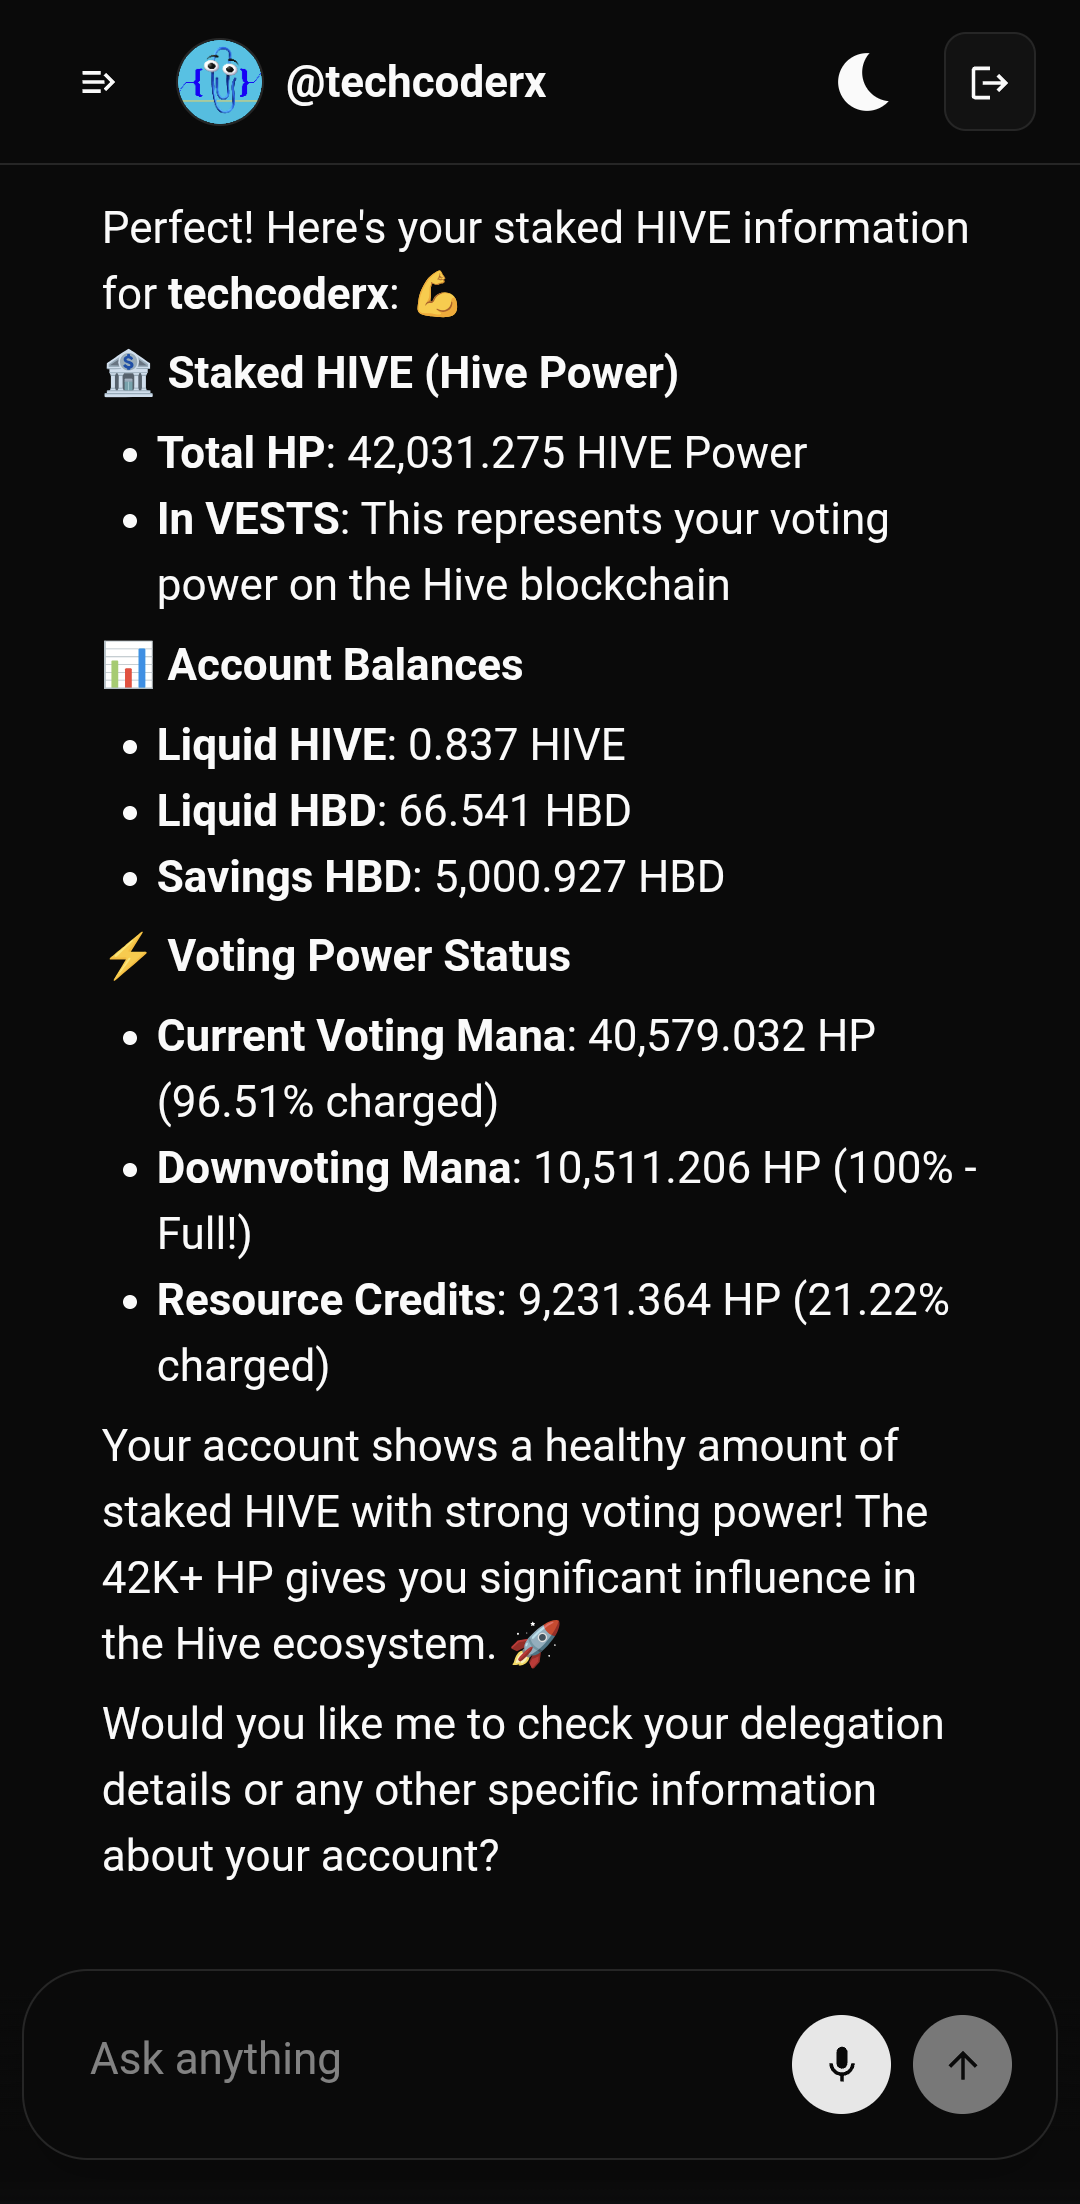Click the bank emoji beside Staked HIVE
1080x2204 pixels.
[129, 374]
